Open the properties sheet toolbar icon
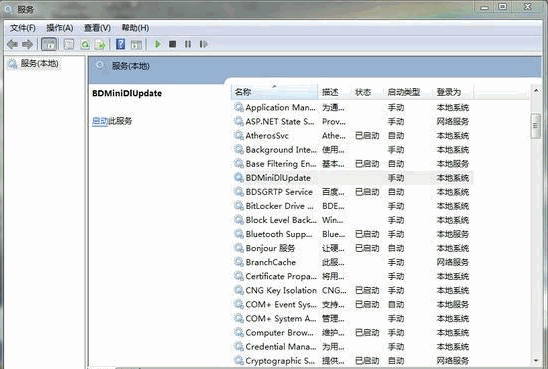The width and height of the screenshot is (548, 369). click(x=69, y=44)
